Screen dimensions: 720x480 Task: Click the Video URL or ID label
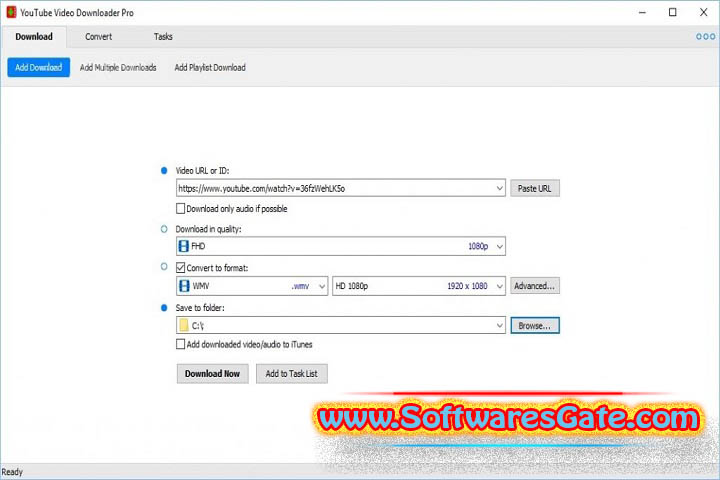click(x=202, y=171)
